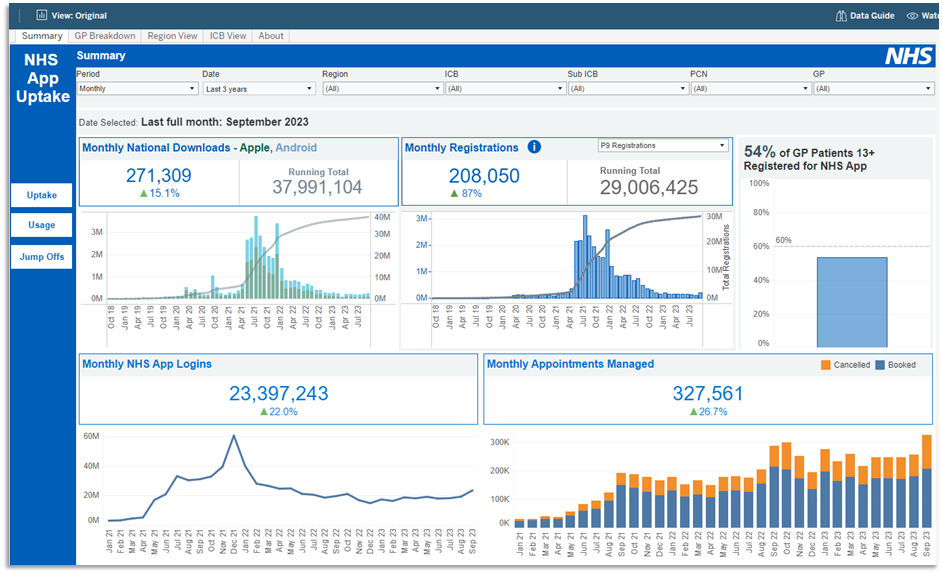Click the Monthly NHS App Logins title
This screenshot has width=942, height=574.
(x=147, y=364)
